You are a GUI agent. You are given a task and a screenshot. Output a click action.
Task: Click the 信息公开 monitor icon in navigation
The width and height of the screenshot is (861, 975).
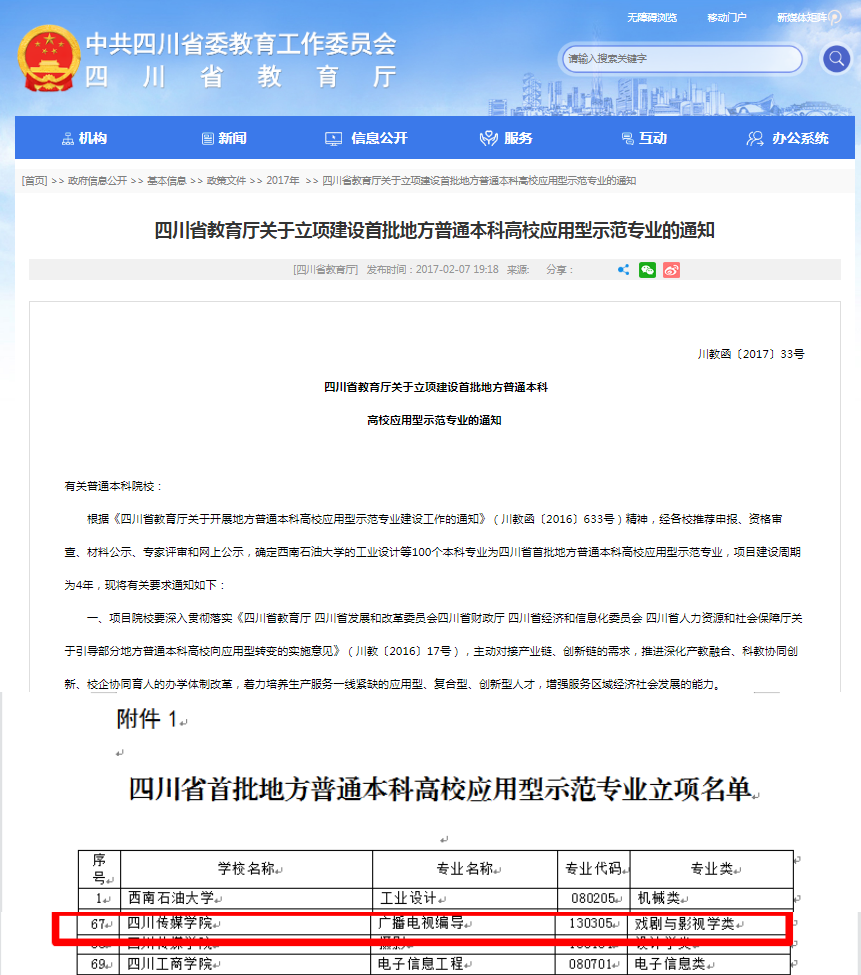[334, 139]
